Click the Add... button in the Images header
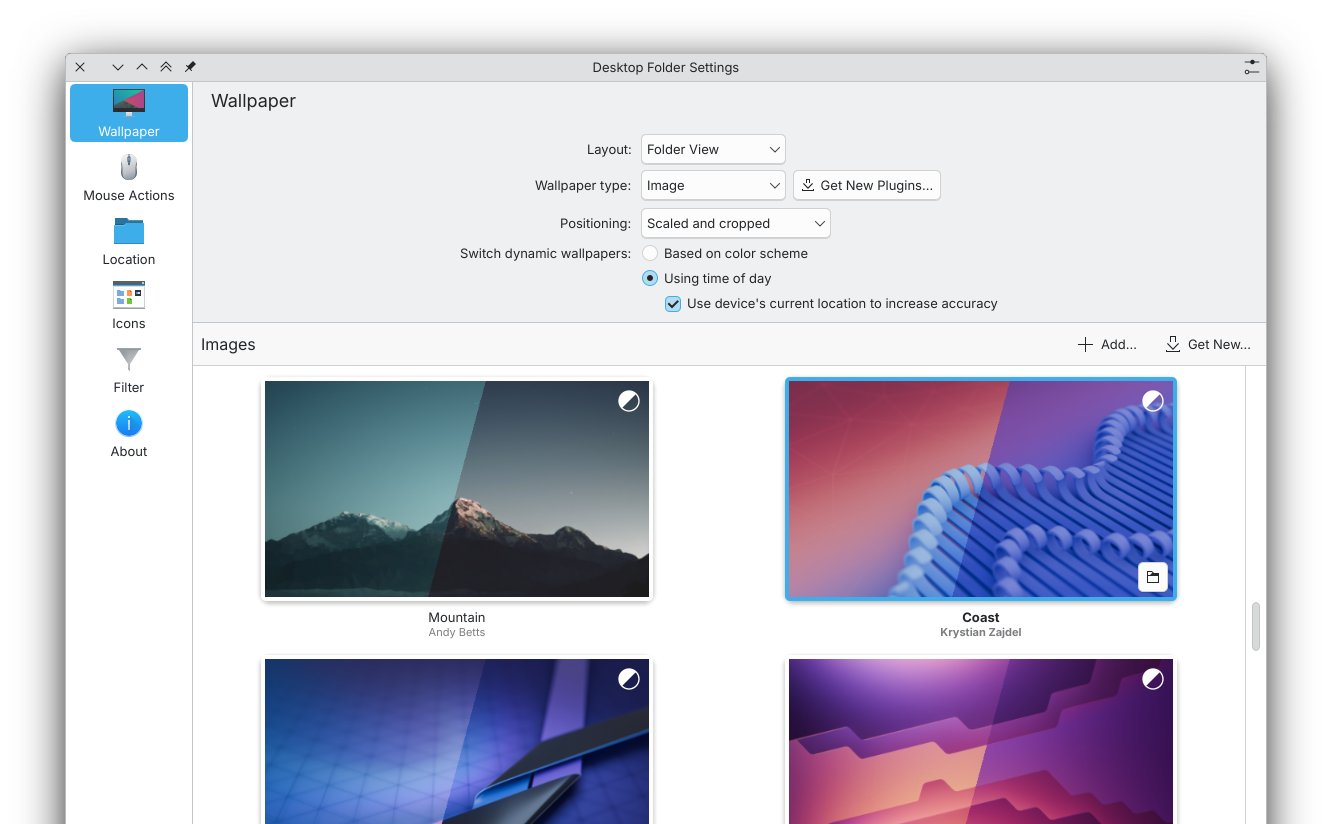Screen dimensions: 1332x824 point(1106,345)
